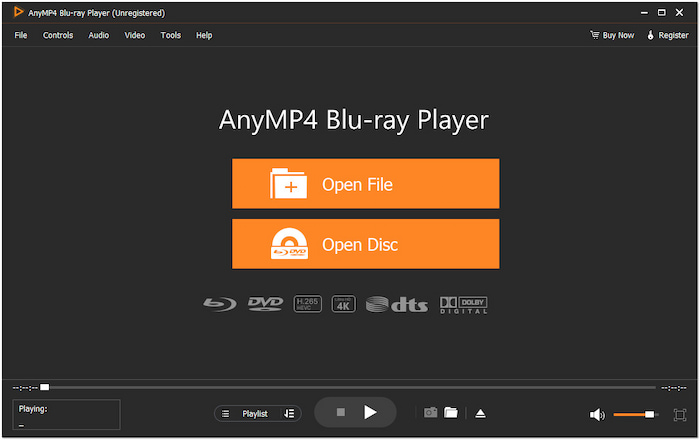
Task: Click the H.265 HEVC logo
Action: (x=308, y=304)
